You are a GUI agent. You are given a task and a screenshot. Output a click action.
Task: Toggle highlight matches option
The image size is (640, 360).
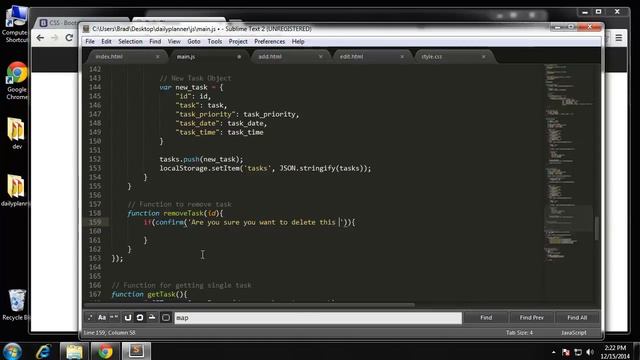point(166,317)
